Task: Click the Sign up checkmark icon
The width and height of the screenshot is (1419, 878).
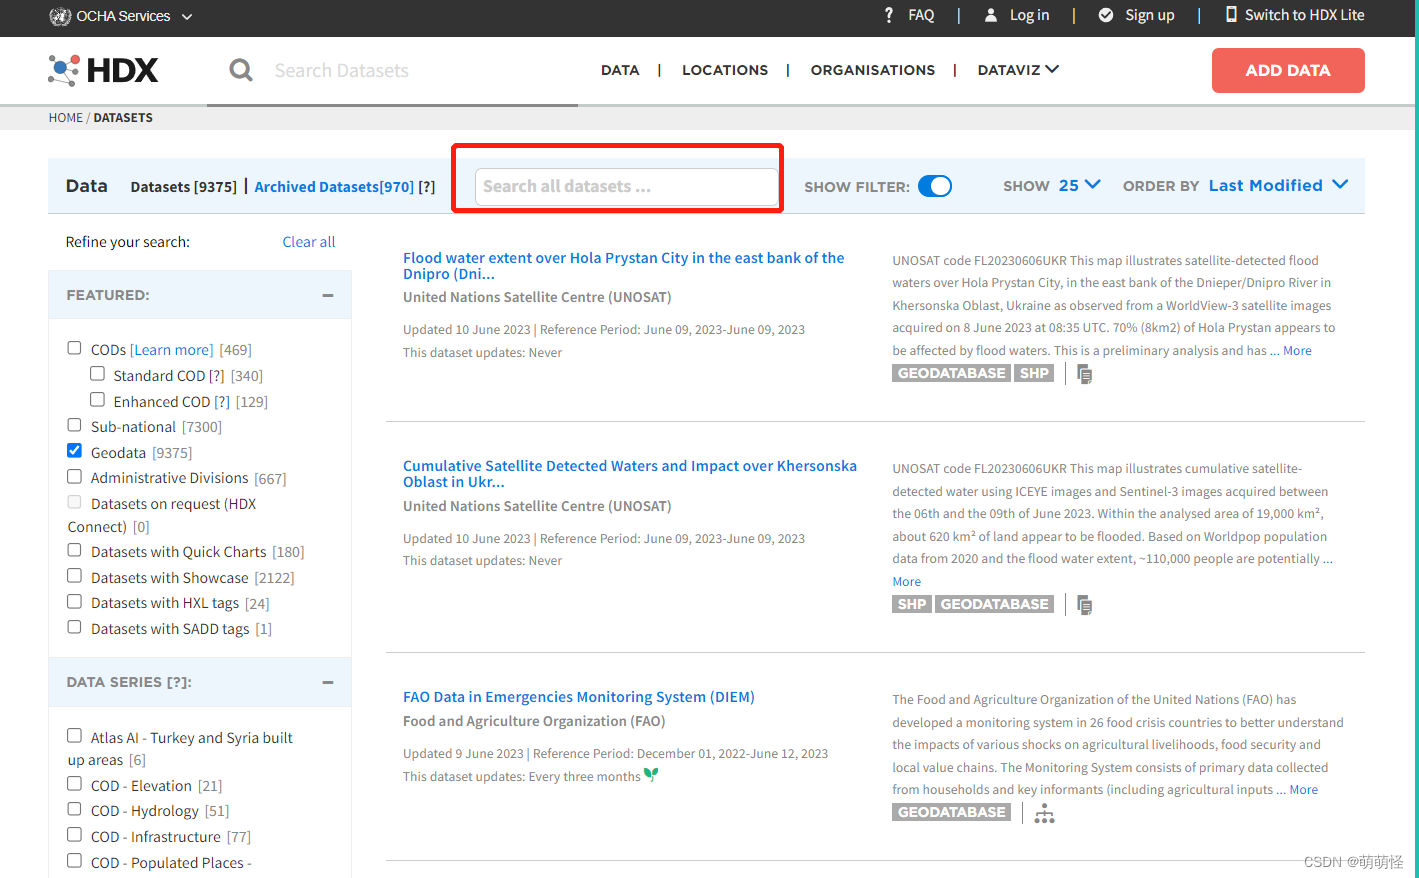Action: (1106, 15)
